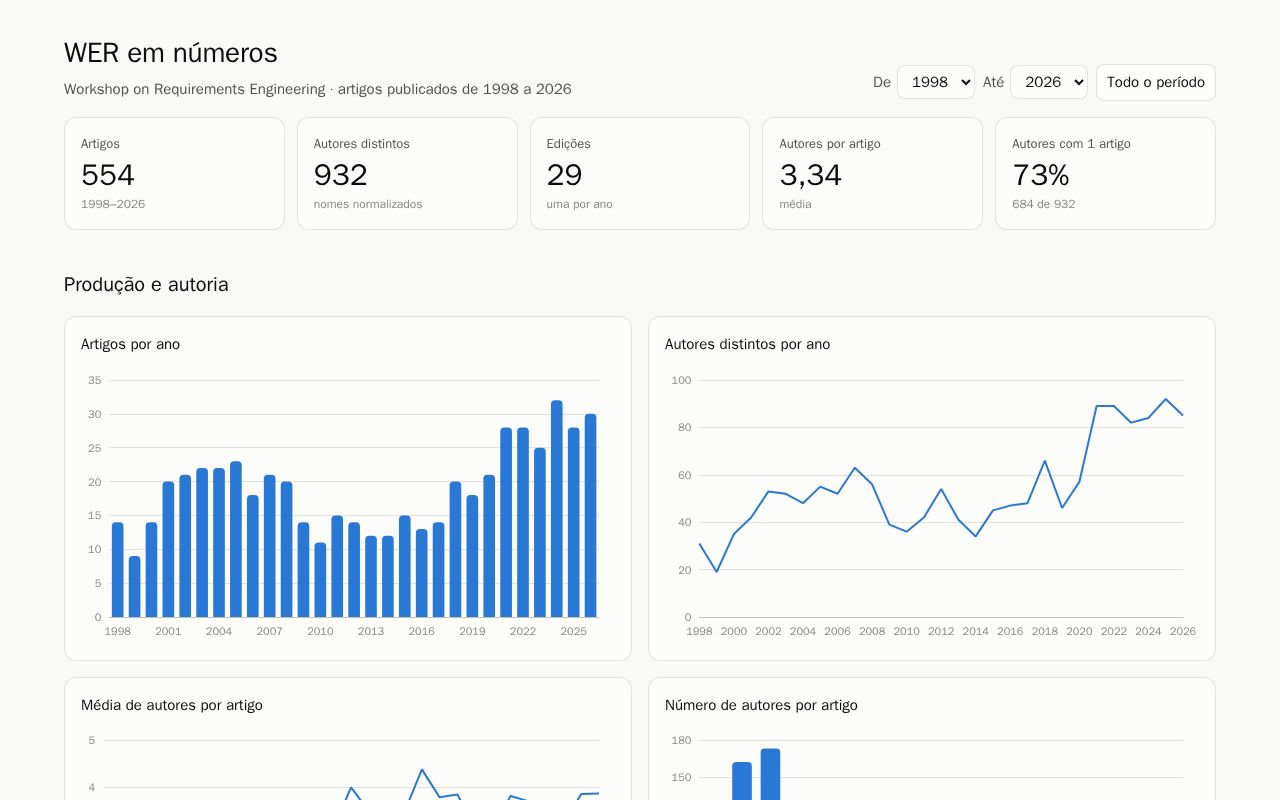Click the "WER em números" page title
1280x800 pixels.
tap(171, 53)
